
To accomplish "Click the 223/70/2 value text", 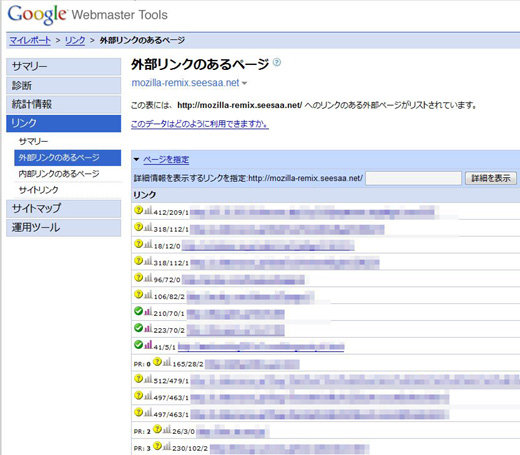I will (x=169, y=331).
